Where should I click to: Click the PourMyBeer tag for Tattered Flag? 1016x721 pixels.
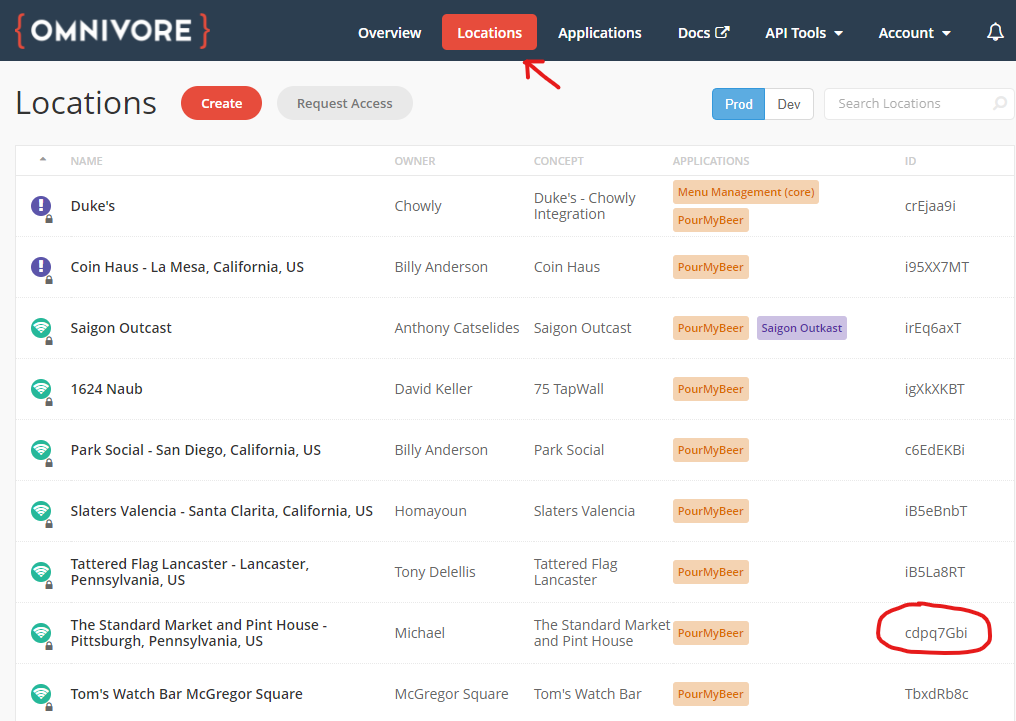point(711,572)
